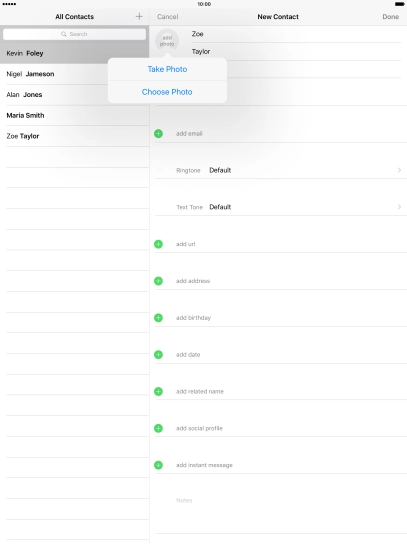Open the Ringtone Default chevron
407x544 pixels.
coord(399,170)
